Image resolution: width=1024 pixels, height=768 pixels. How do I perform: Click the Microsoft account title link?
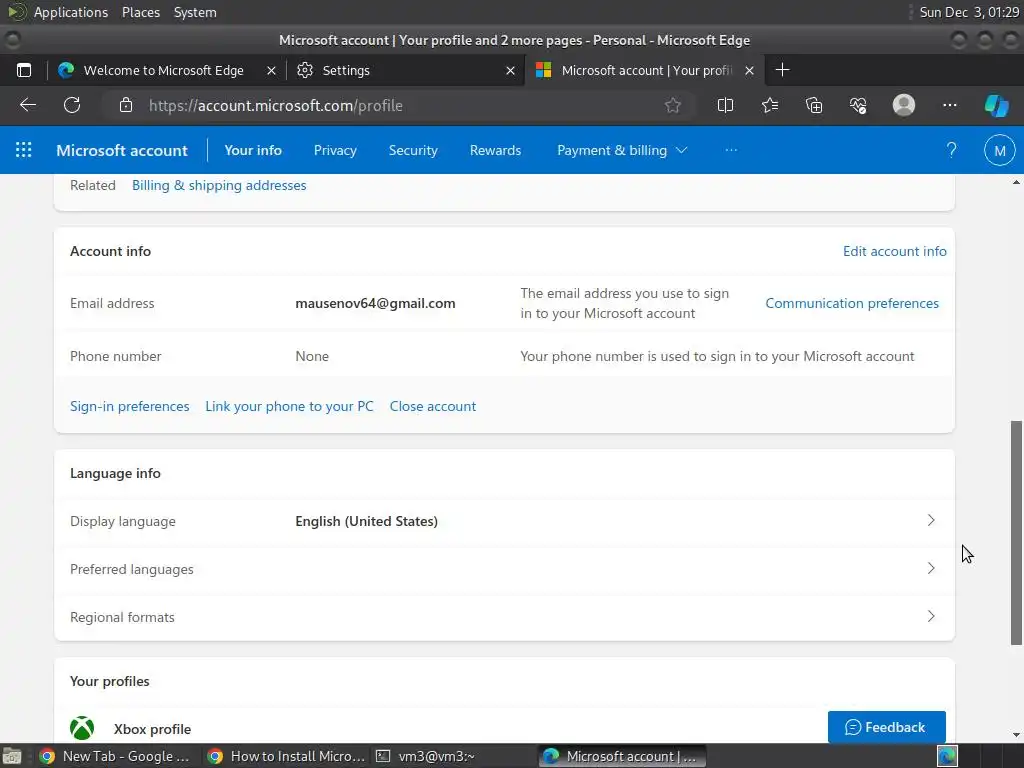click(x=122, y=150)
